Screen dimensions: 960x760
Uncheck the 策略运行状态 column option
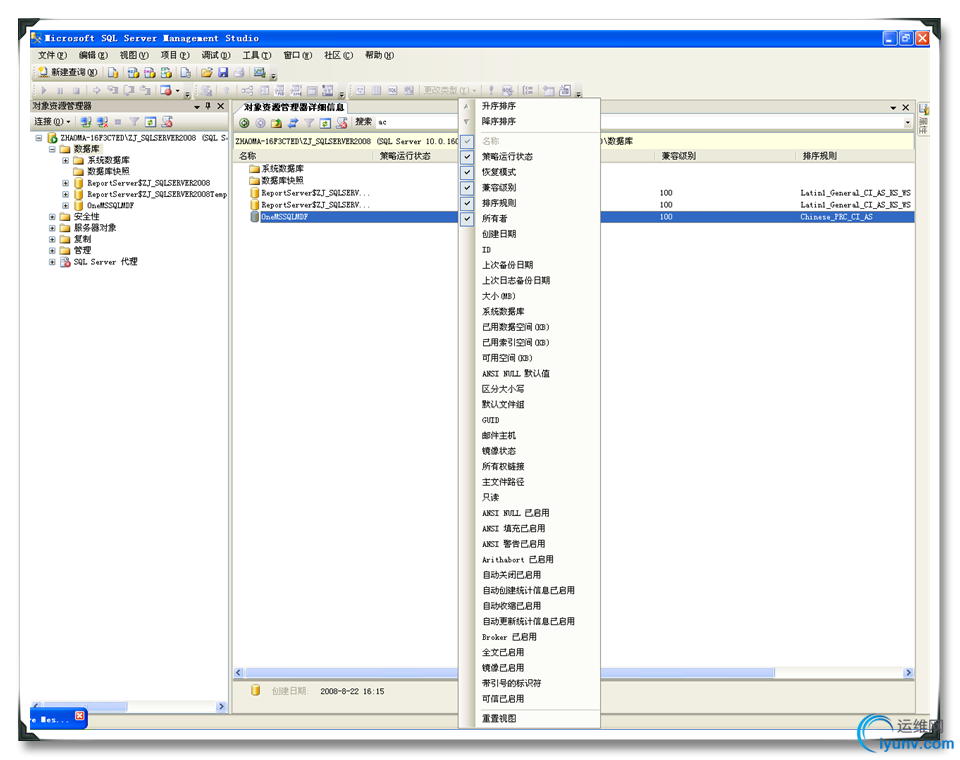467,156
